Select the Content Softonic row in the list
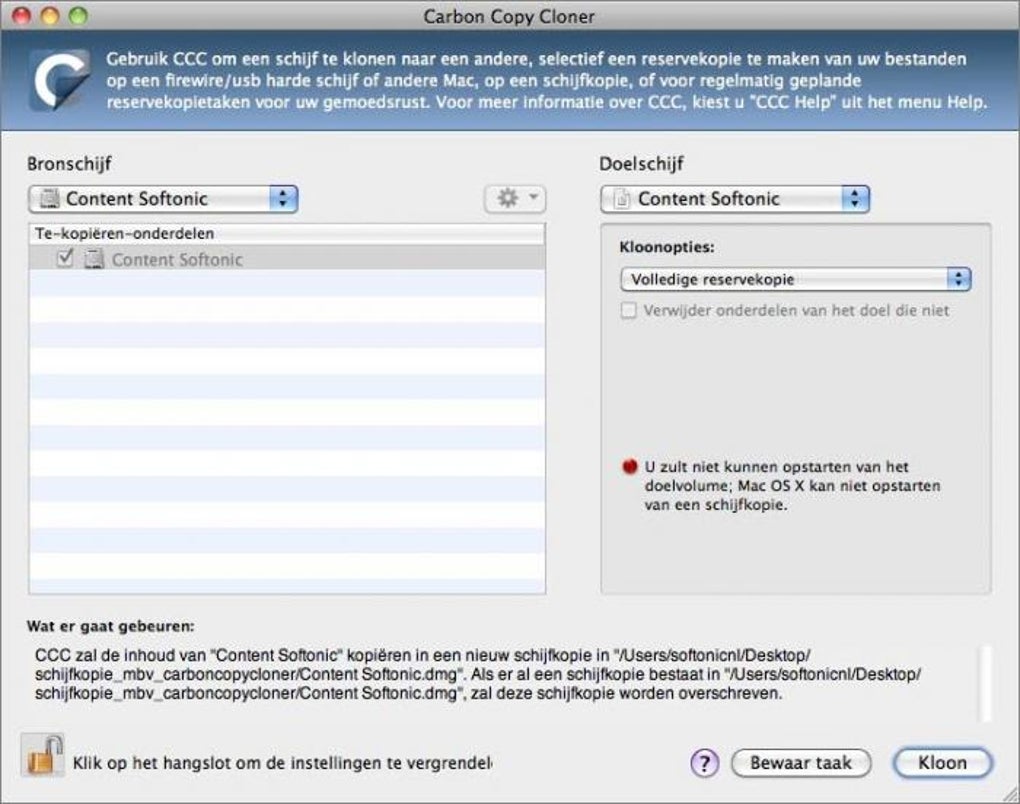The width and height of the screenshot is (1020, 804). click(287, 259)
